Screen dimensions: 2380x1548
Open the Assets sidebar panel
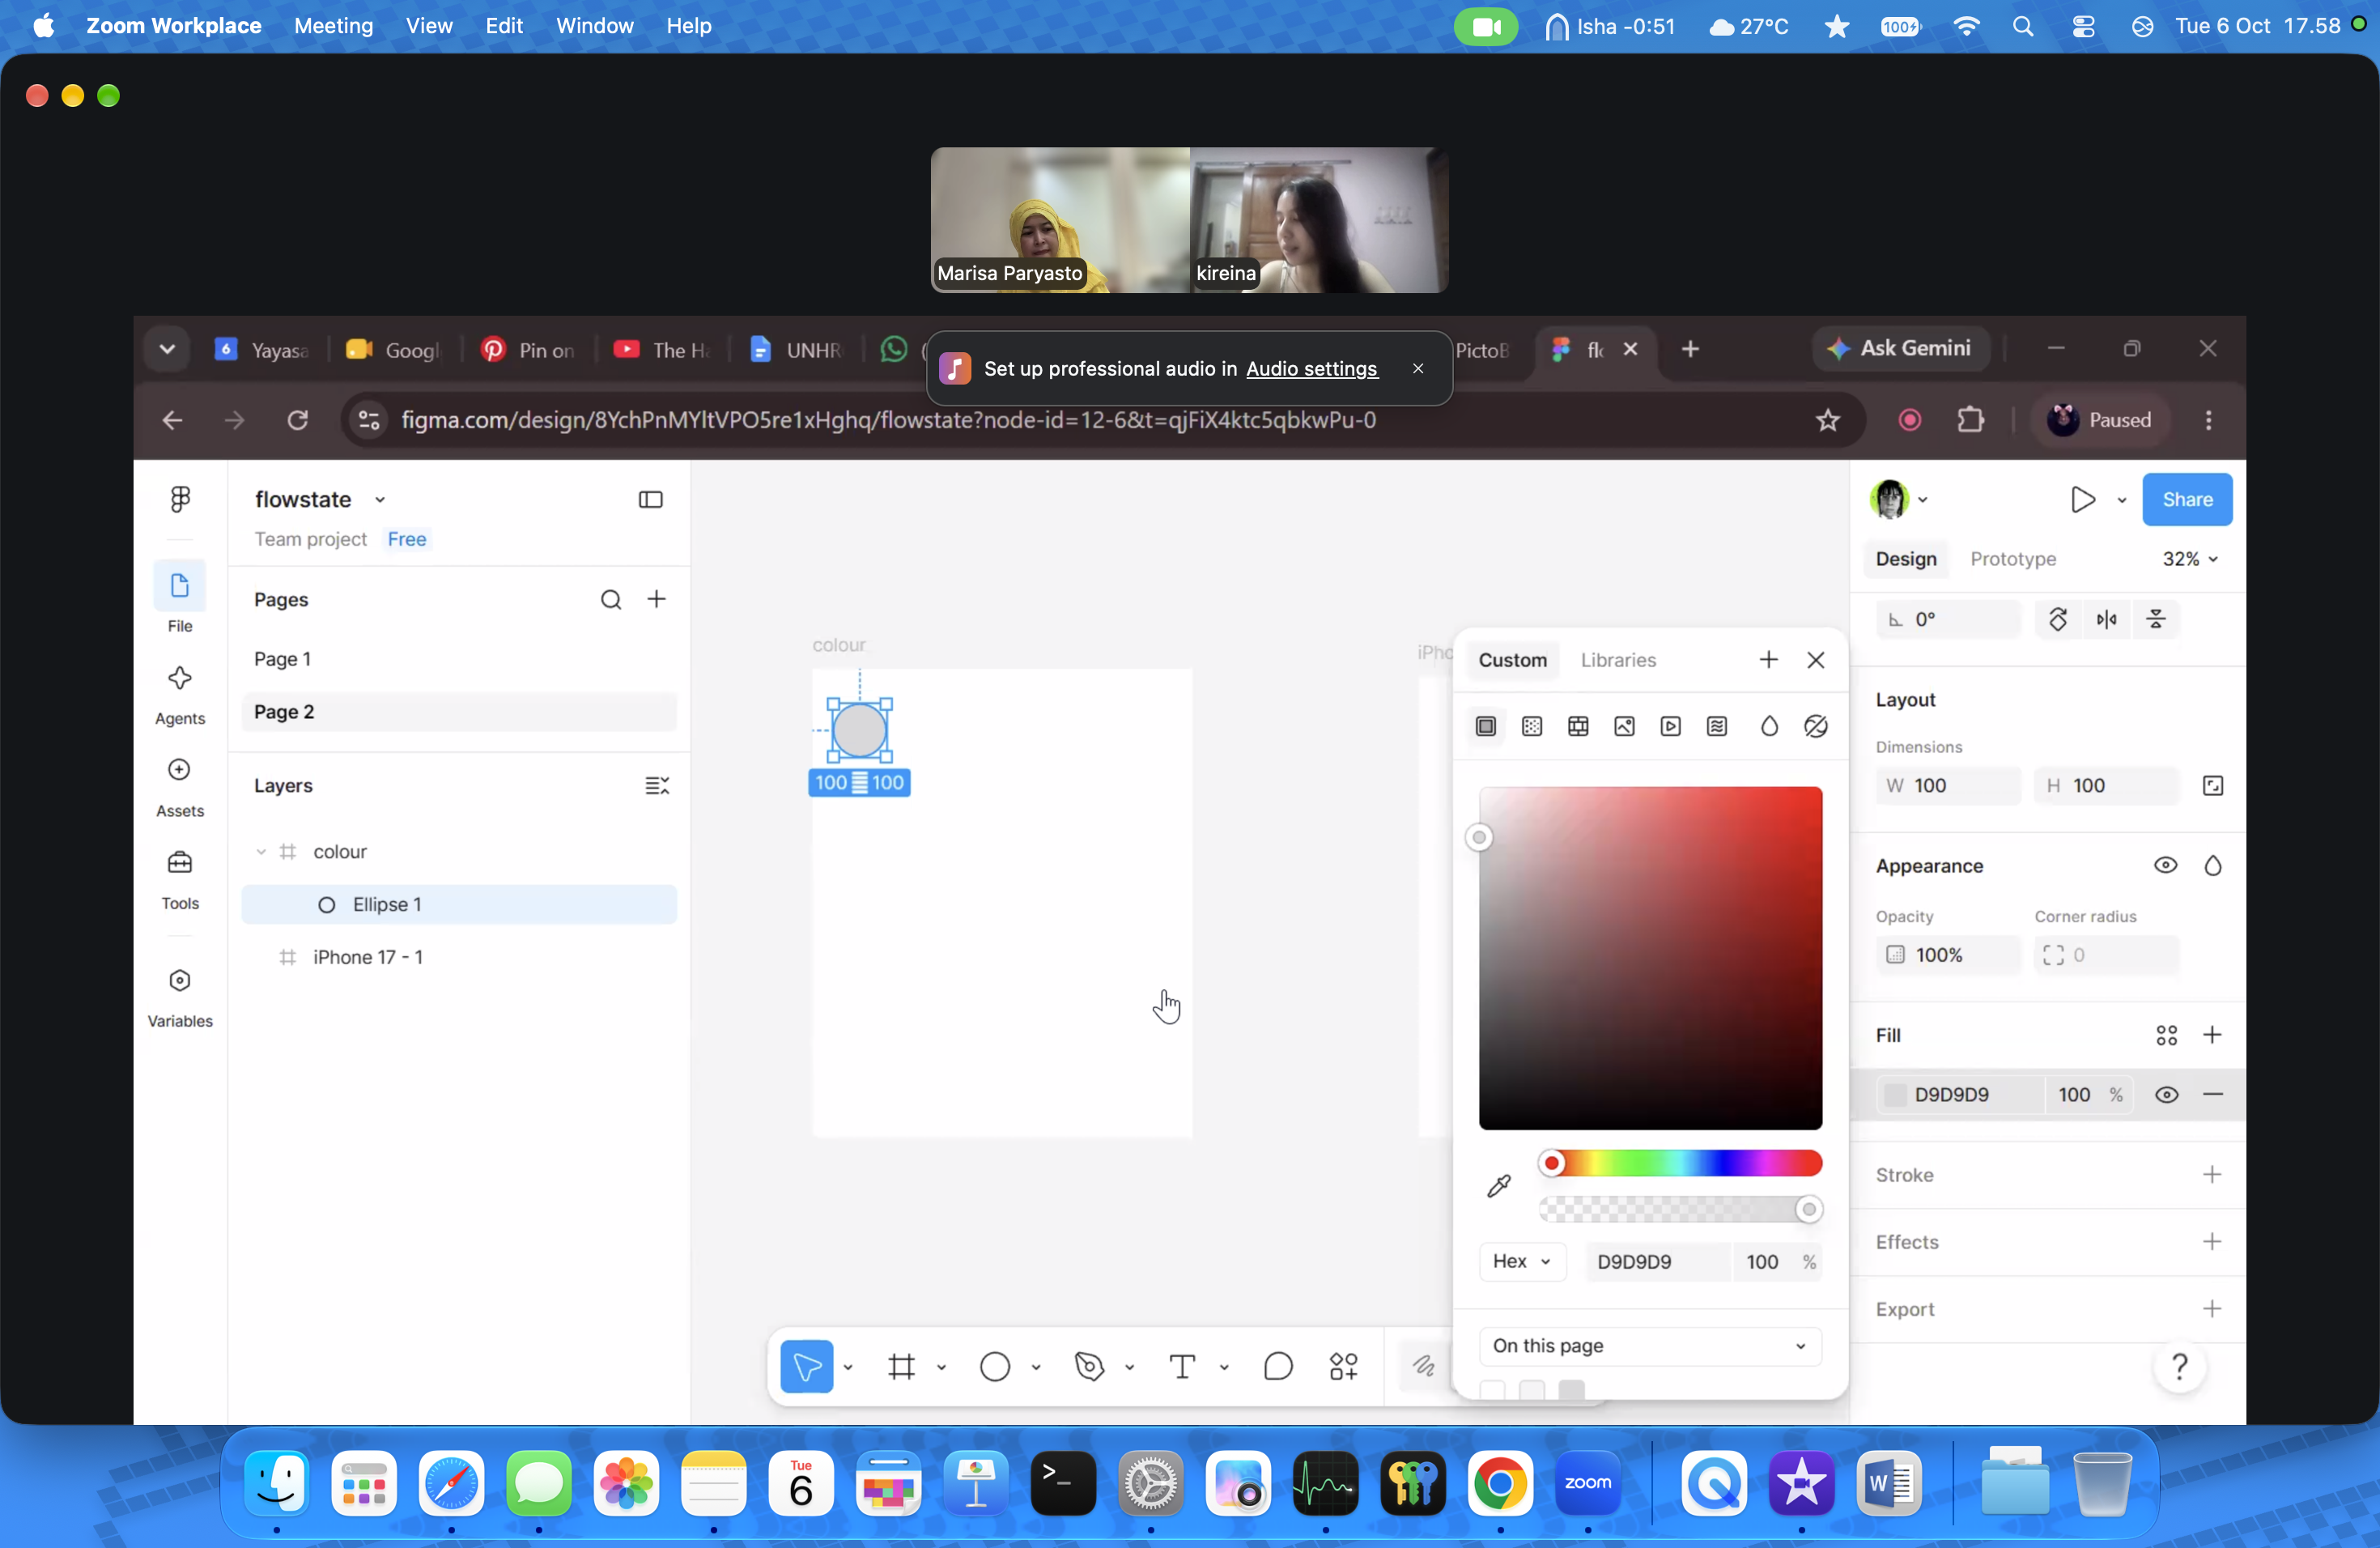click(180, 788)
